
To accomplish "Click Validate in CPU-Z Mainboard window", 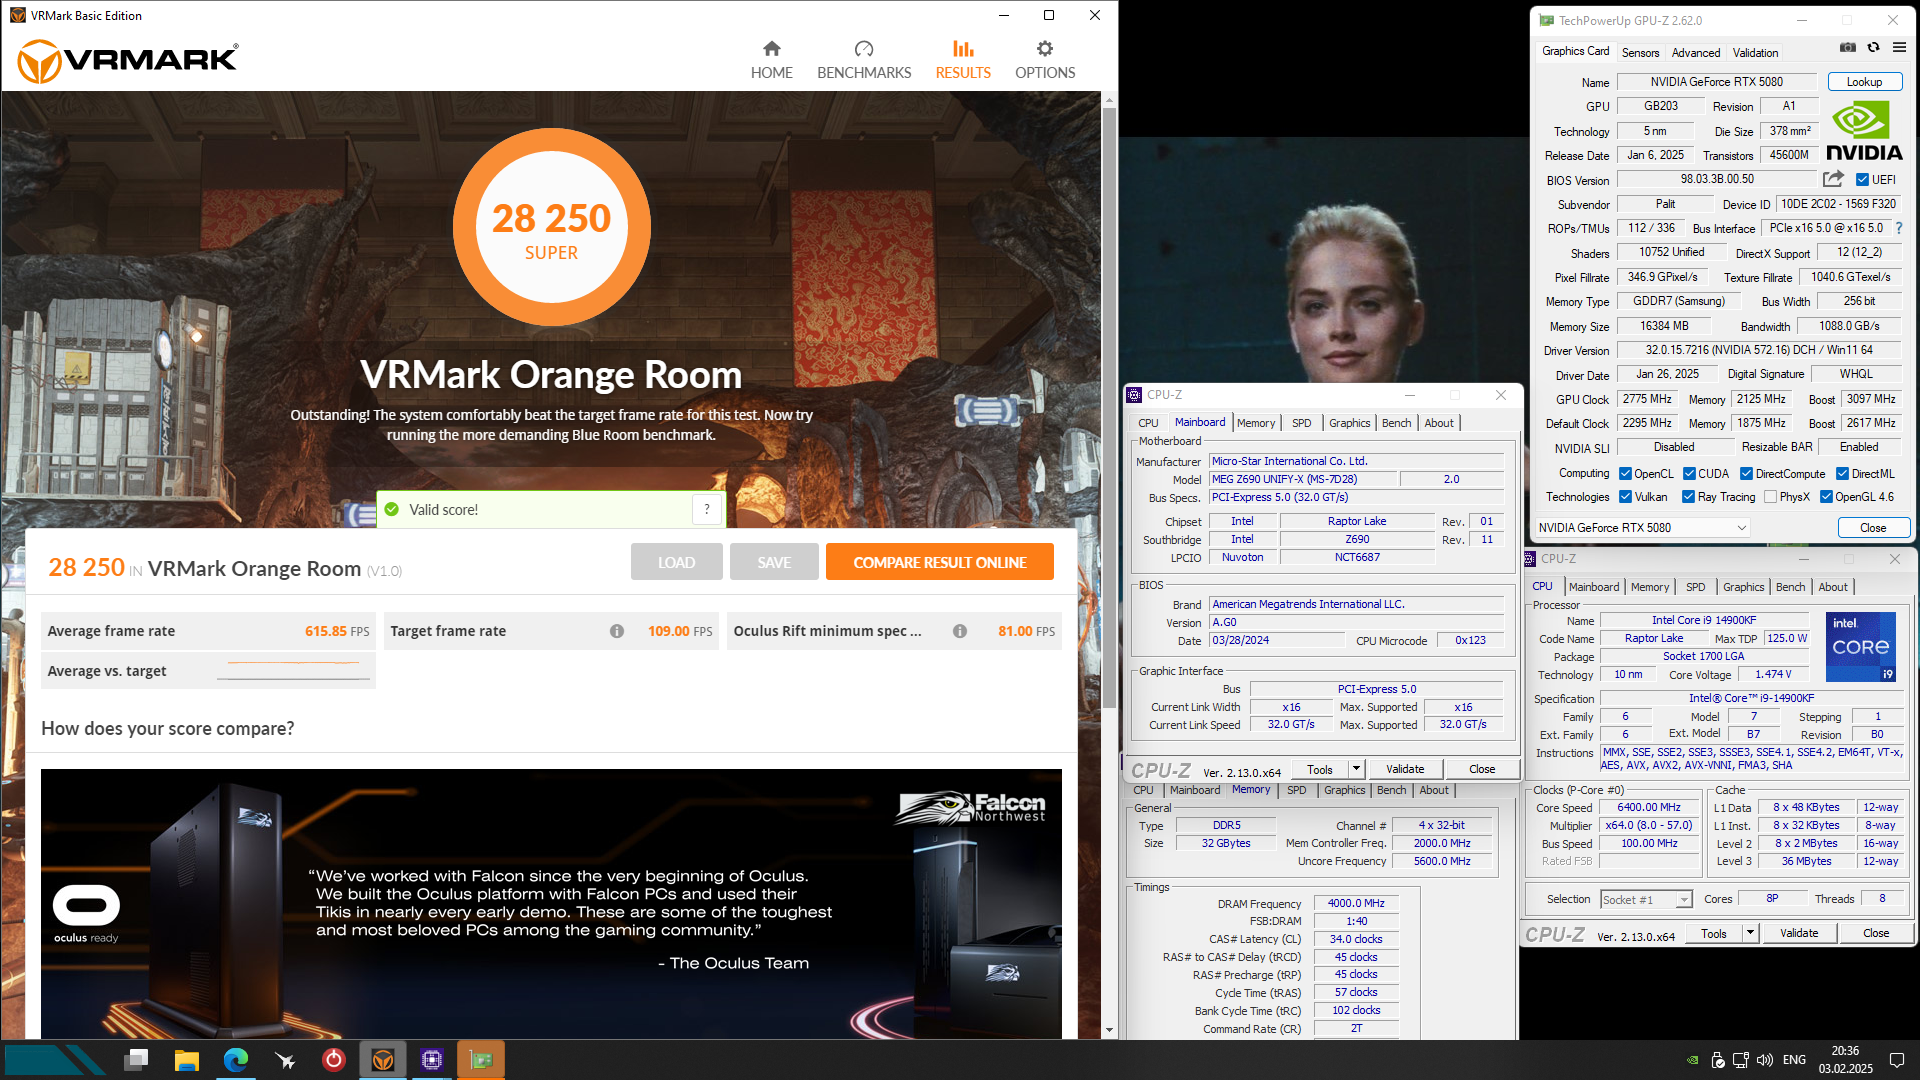I will pos(1405,769).
